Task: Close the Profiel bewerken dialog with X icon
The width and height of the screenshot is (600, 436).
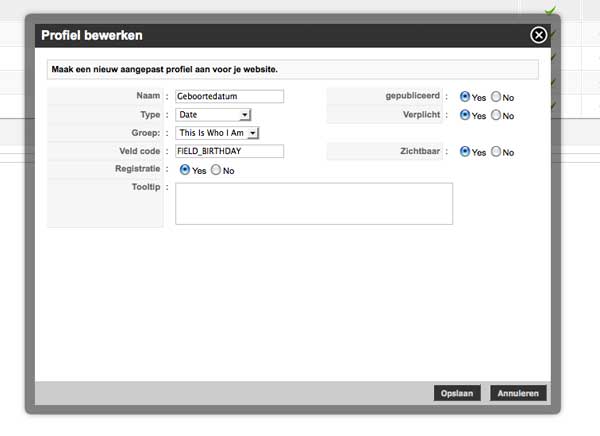Action: point(538,35)
